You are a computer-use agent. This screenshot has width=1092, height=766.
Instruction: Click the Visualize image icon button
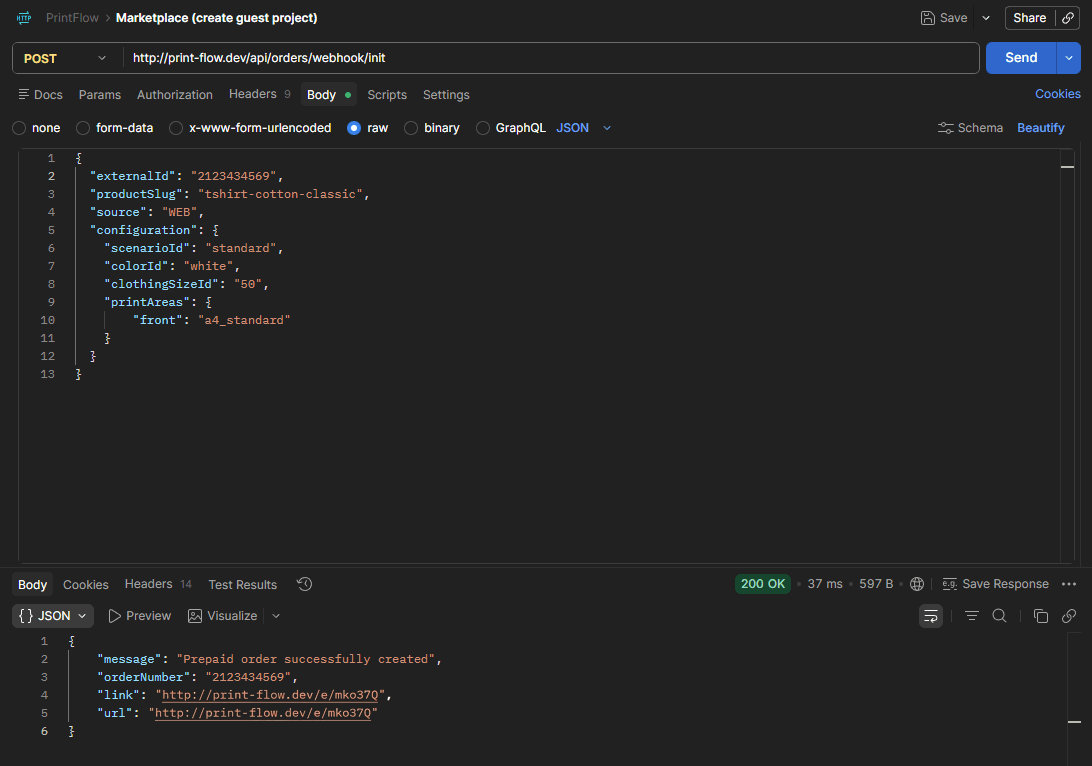tap(222, 616)
